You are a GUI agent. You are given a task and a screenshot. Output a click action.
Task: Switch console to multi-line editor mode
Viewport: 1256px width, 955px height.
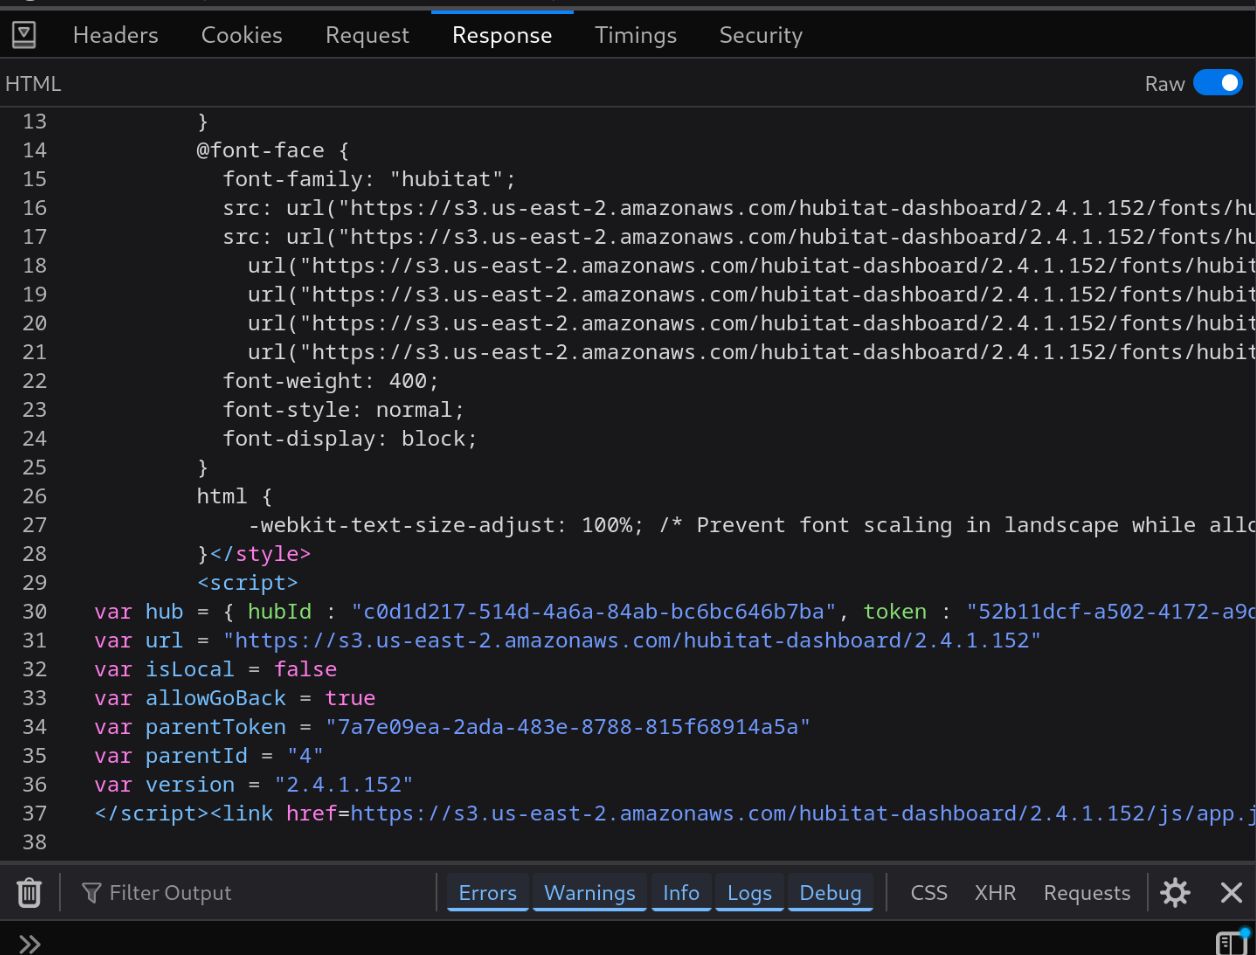tap(1230, 942)
